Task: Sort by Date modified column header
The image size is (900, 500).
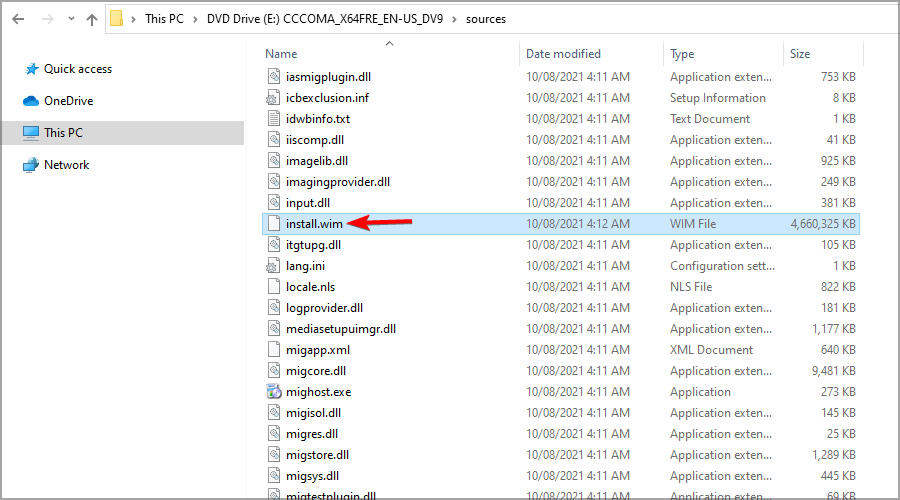Action: (563, 54)
